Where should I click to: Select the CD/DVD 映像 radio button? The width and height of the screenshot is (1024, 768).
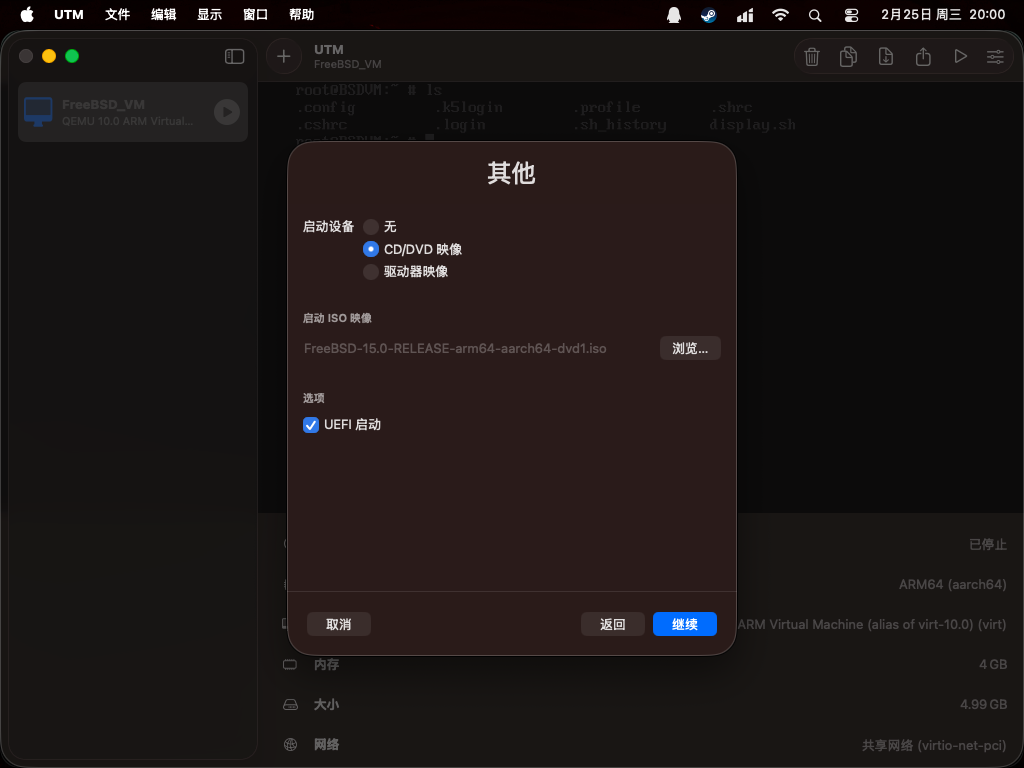pyautogui.click(x=371, y=249)
